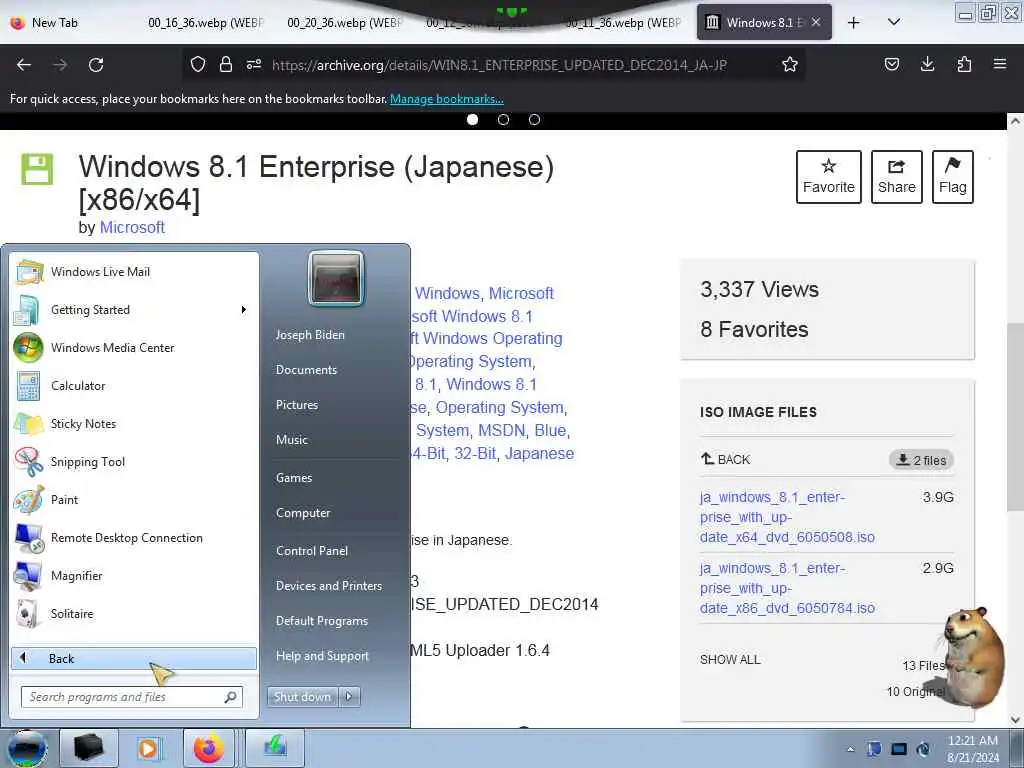
Task: Click the site permissions icon in the address bar
Action: coord(254,64)
